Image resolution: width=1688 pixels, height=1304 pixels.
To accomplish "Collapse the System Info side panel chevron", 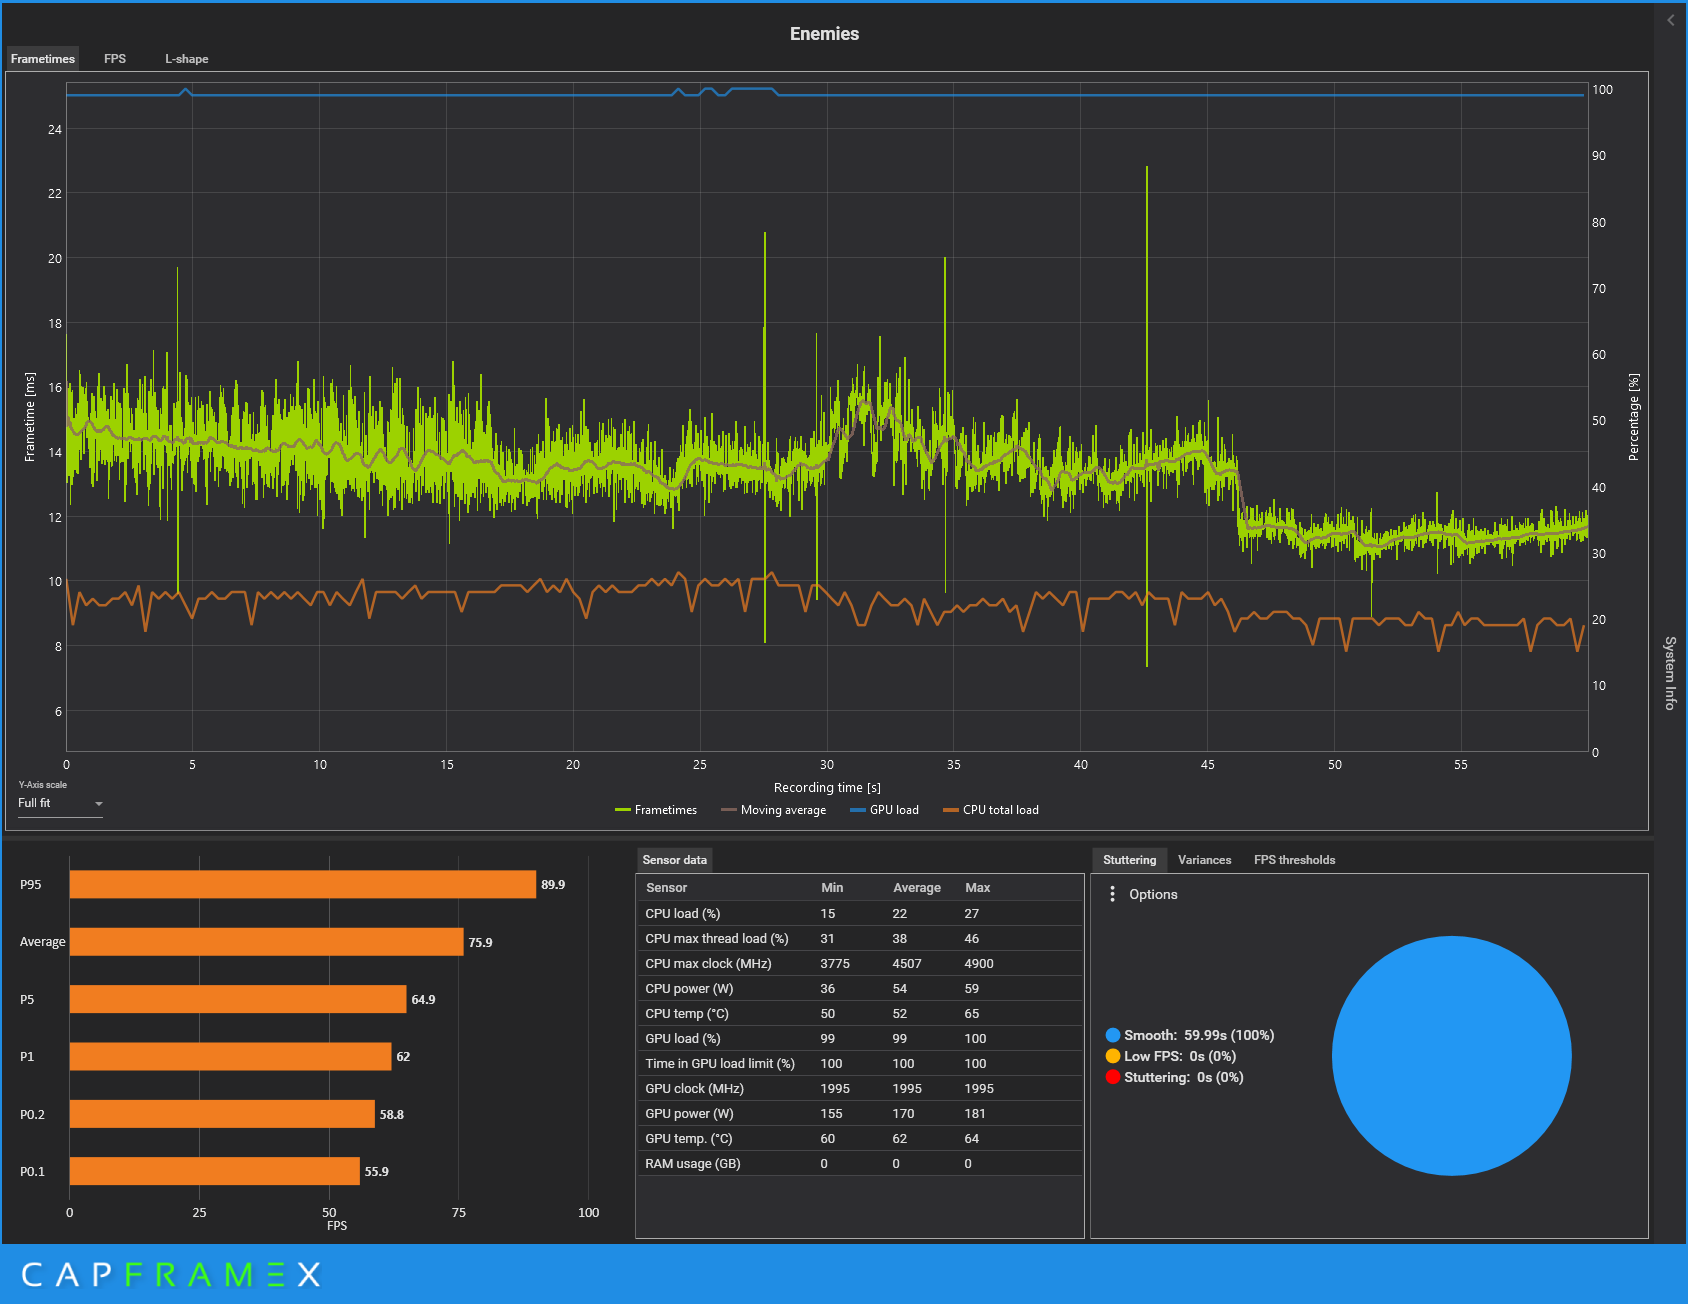I will tap(1670, 20).
